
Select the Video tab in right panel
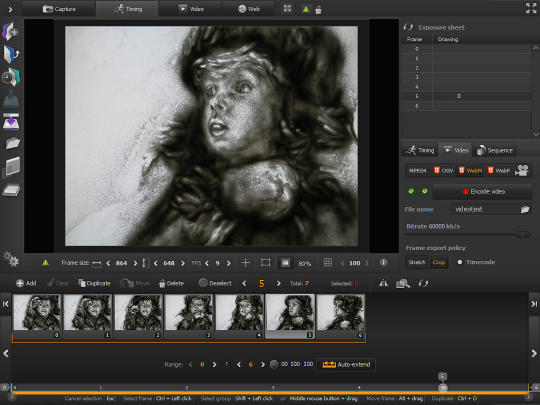click(x=455, y=150)
